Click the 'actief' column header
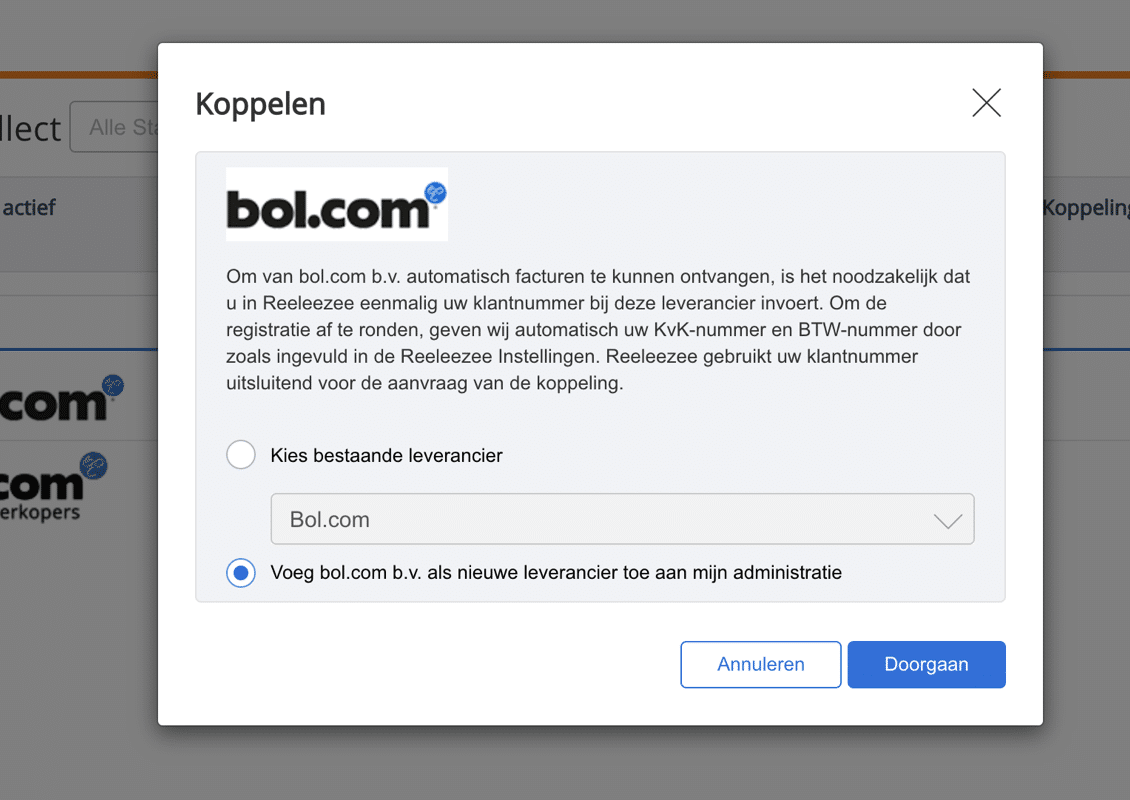 click(x=30, y=208)
